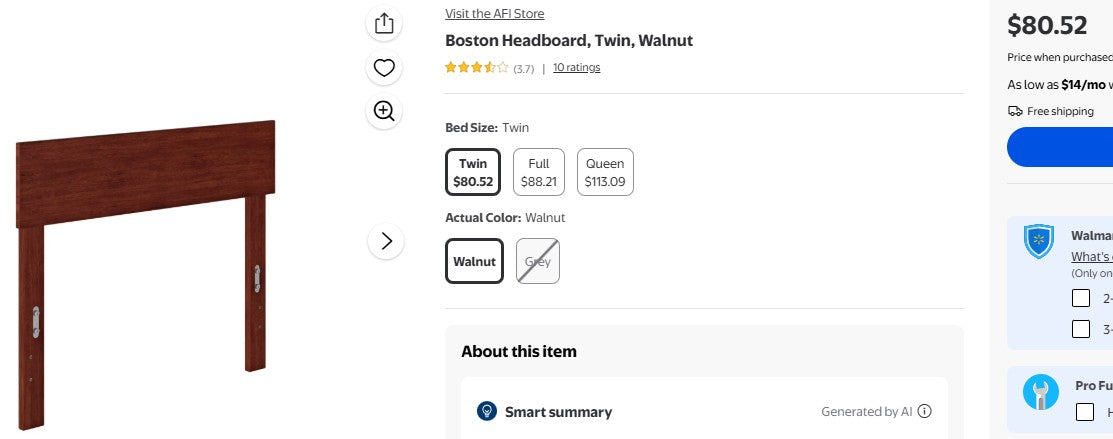Click the Smart summary lightbulb icon
The width and height of the screenshot is (1113, 439).
point(487,411)
